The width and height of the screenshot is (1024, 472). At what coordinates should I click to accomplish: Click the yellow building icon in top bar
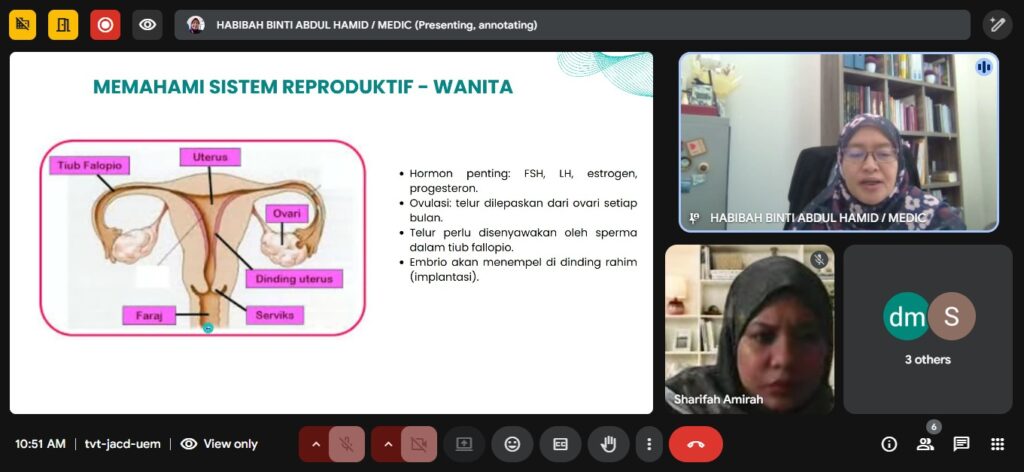tap(63, 25)
